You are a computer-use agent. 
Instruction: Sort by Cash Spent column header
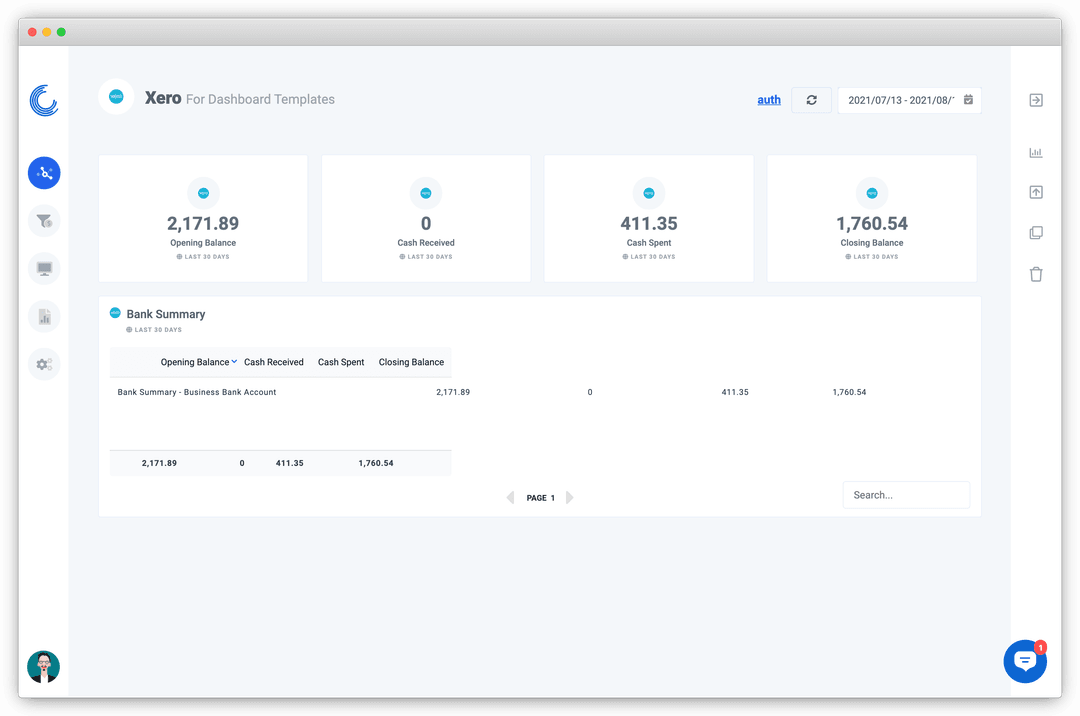pyautogui.click(x=341, y=362)
